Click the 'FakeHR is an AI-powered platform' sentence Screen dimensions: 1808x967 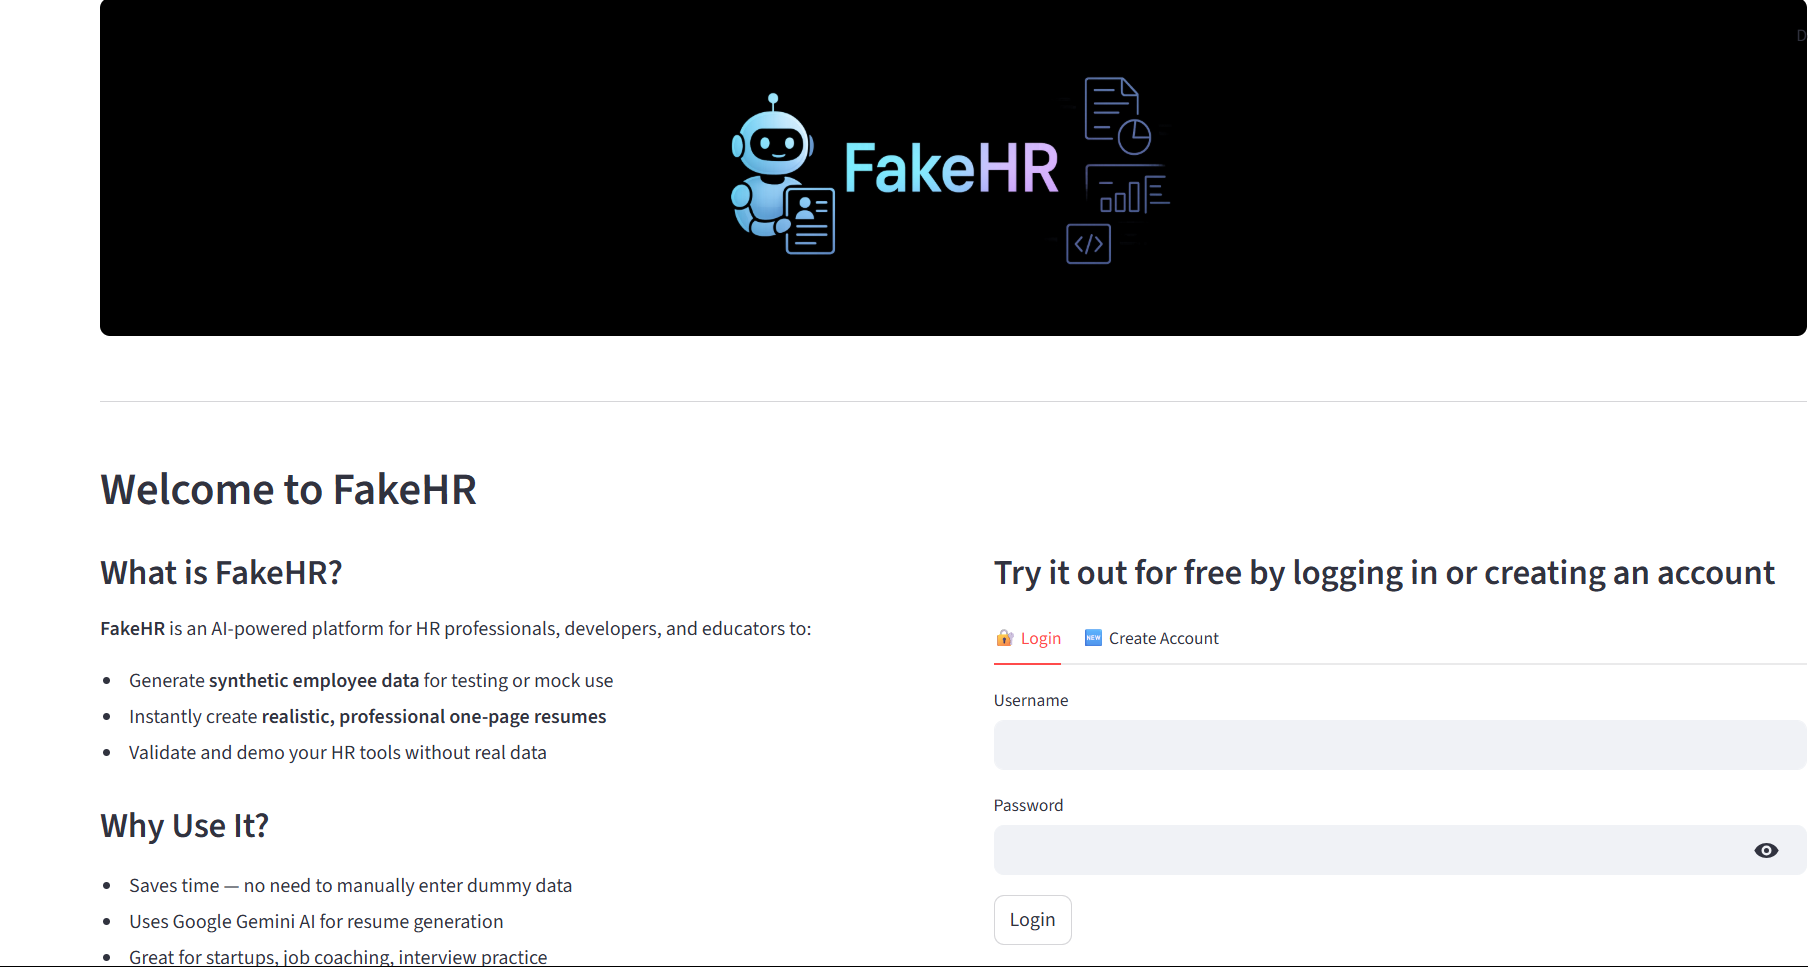pyautogui.click(x=456, y=629)
